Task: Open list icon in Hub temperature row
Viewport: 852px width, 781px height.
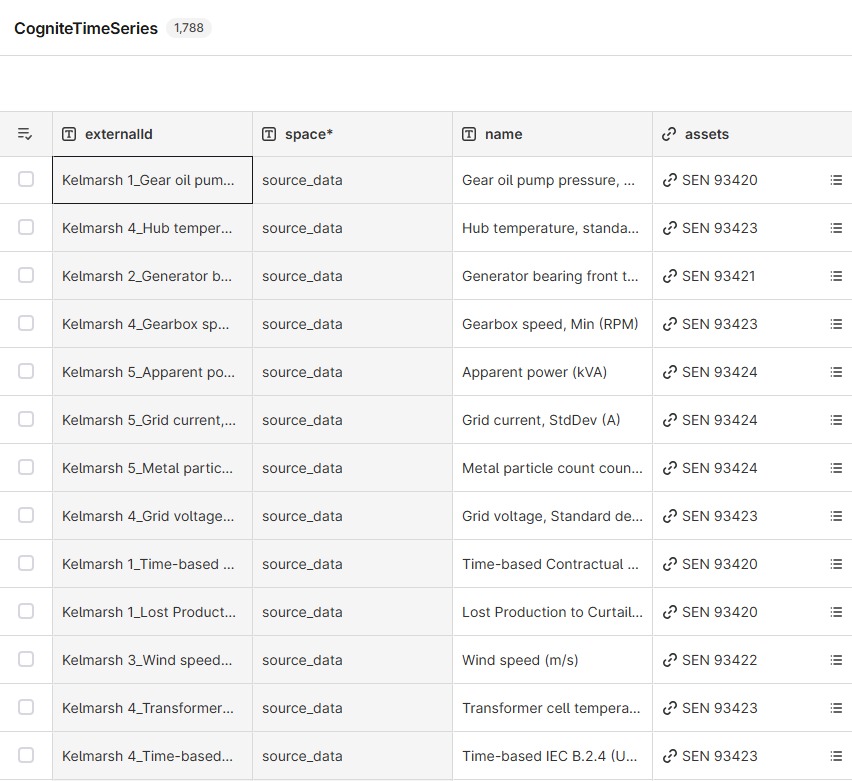Action: pyautogui.click(x=836, y=228)
